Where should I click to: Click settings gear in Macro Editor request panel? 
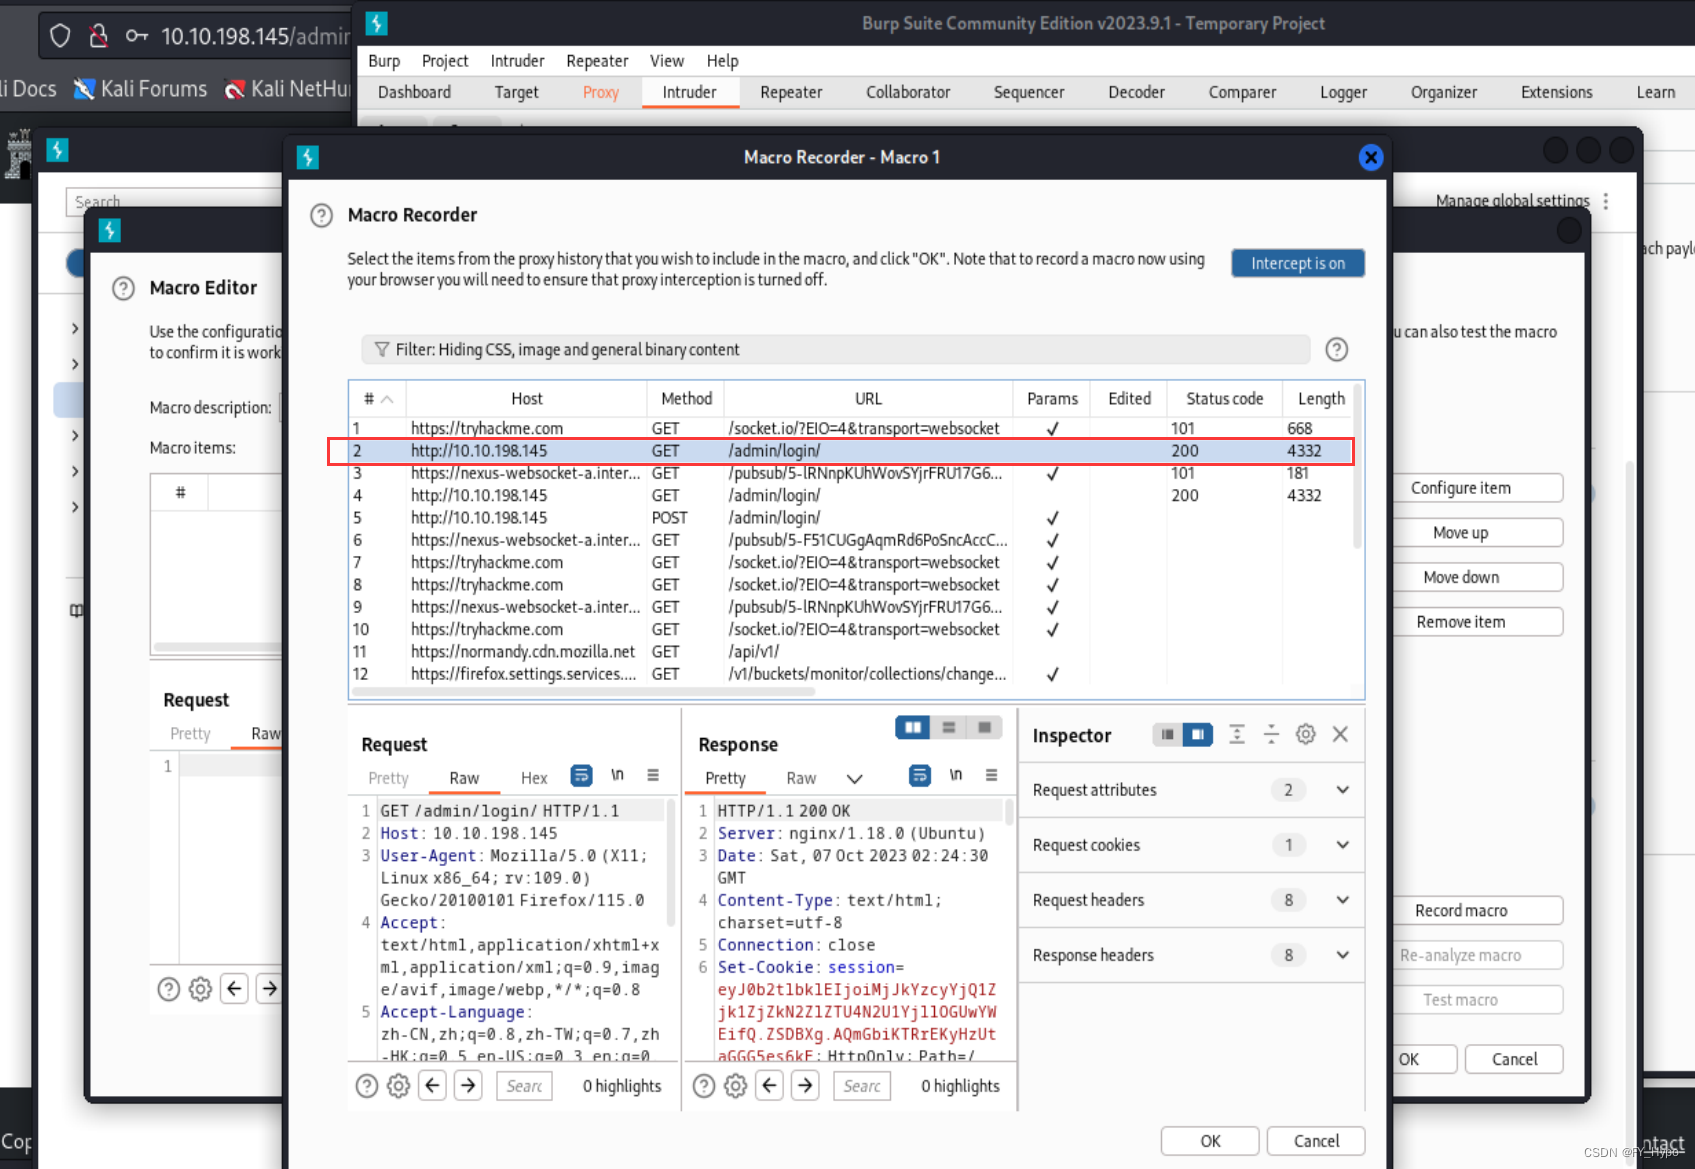[200, 989]
